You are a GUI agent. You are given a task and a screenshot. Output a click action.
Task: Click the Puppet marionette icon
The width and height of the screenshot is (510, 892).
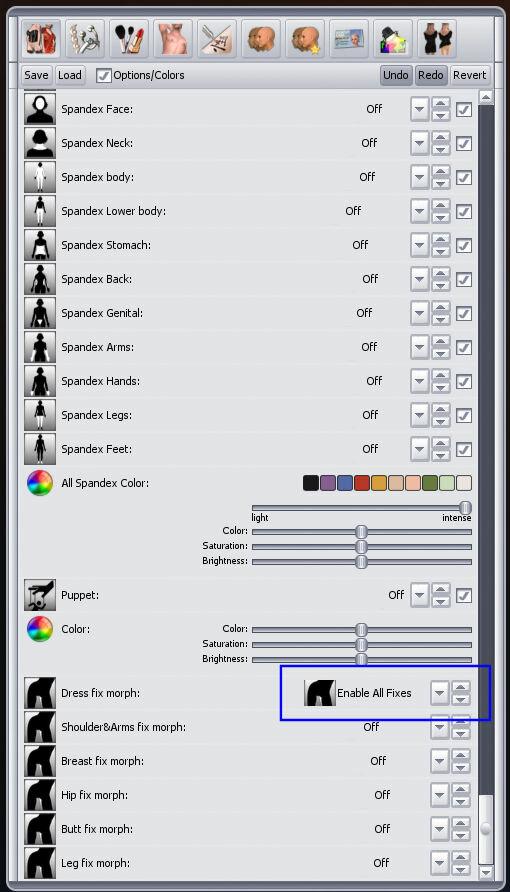(x=40, y=595)
